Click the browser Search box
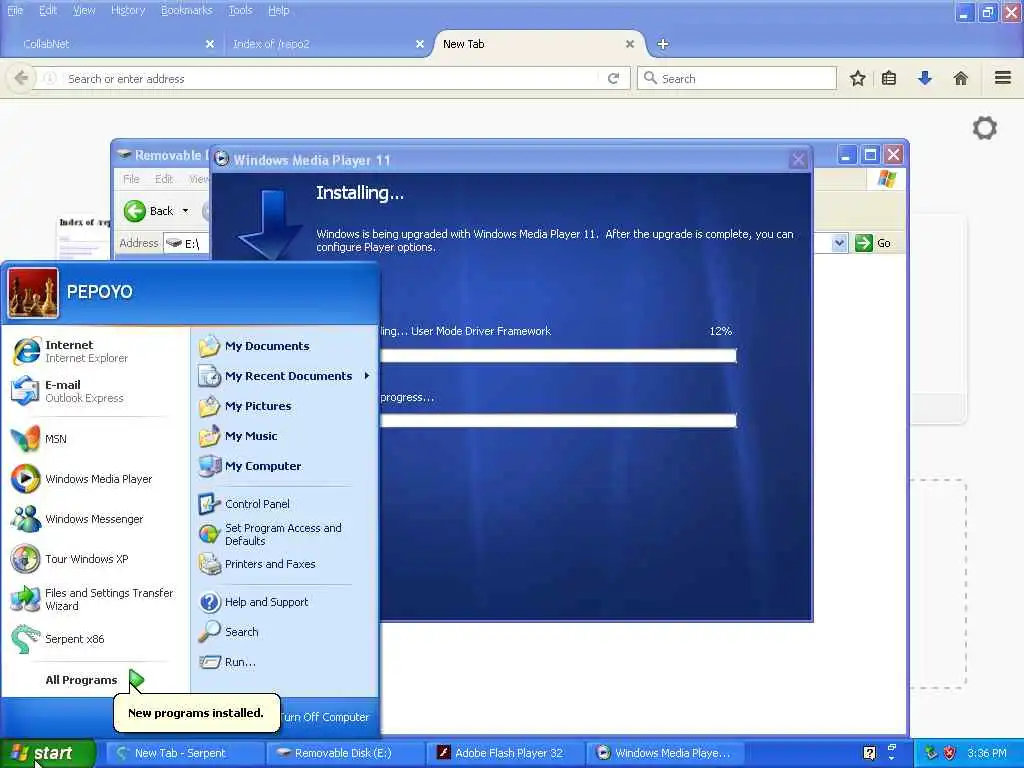Viewport: 1024px width, 768px height. point(737,78)
